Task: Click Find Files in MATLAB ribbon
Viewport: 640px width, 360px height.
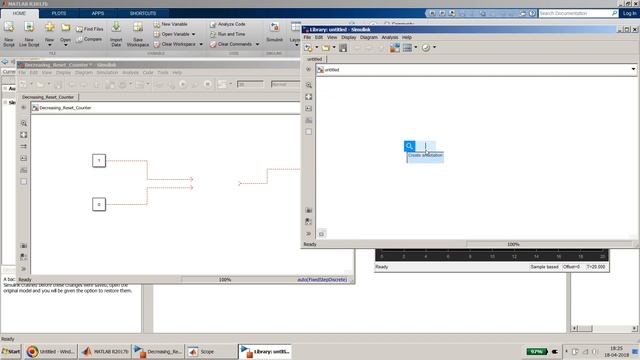Action: 90,29
